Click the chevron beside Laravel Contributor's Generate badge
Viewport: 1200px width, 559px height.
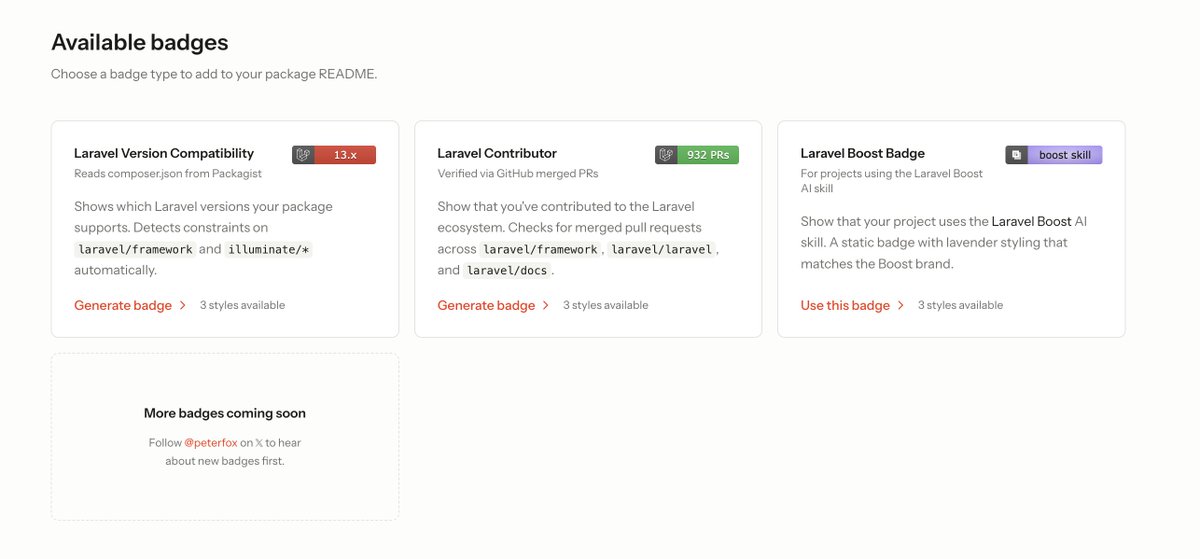click(546, 305)
